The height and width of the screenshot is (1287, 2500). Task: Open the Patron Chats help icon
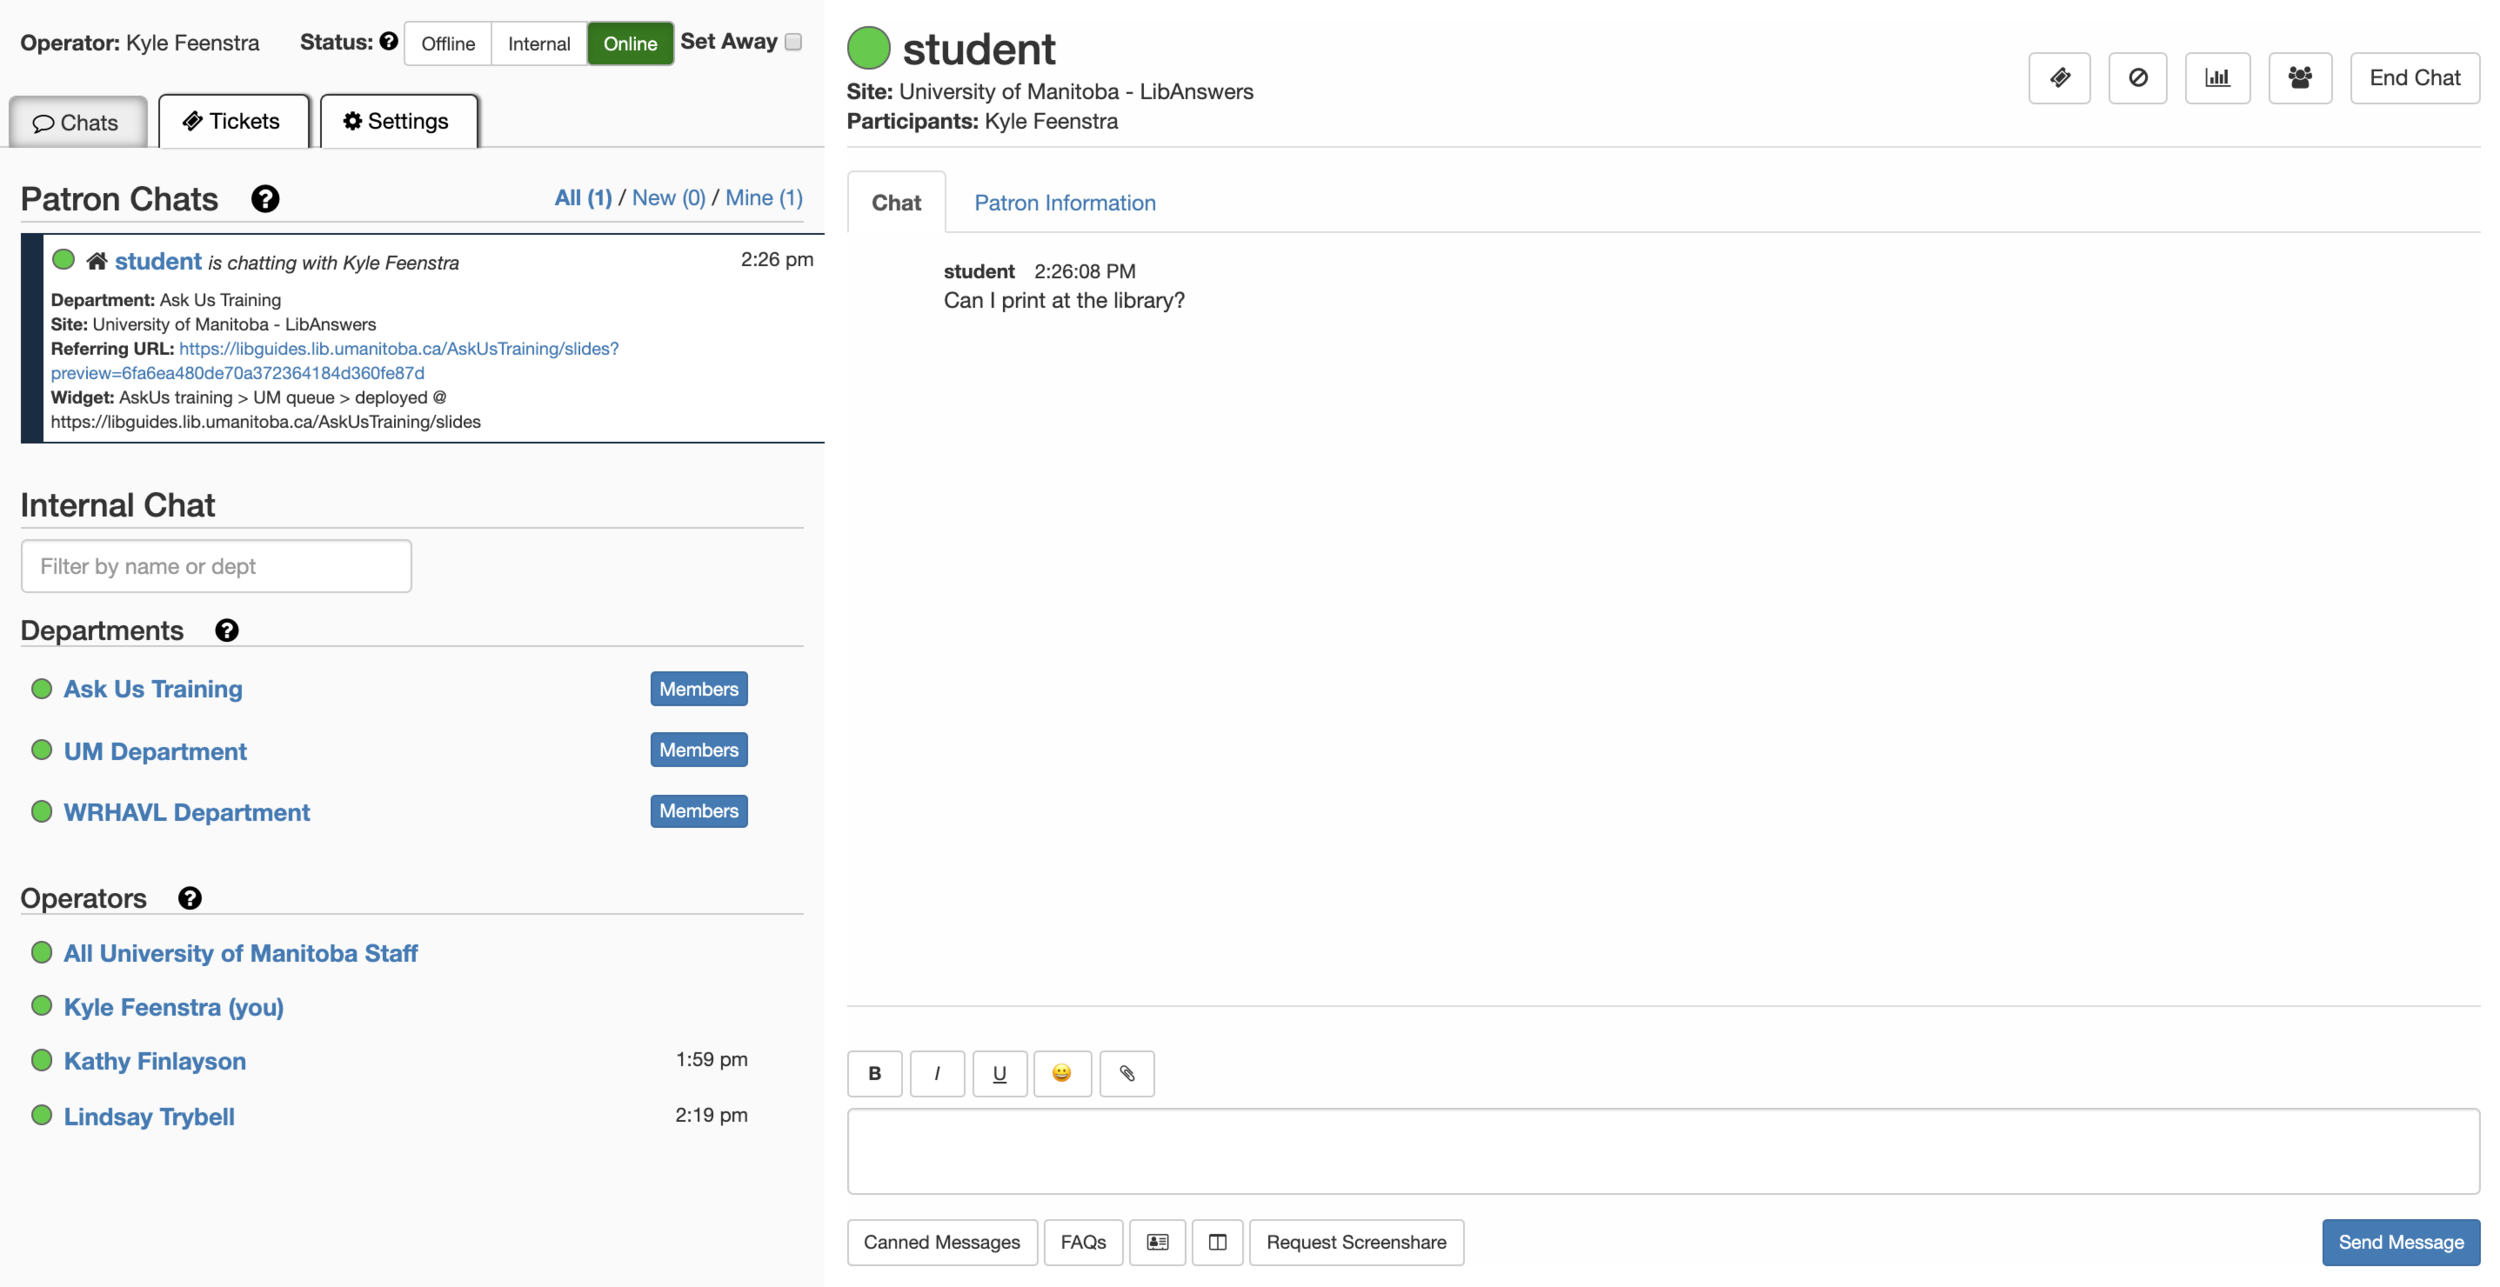pos(265,199)
